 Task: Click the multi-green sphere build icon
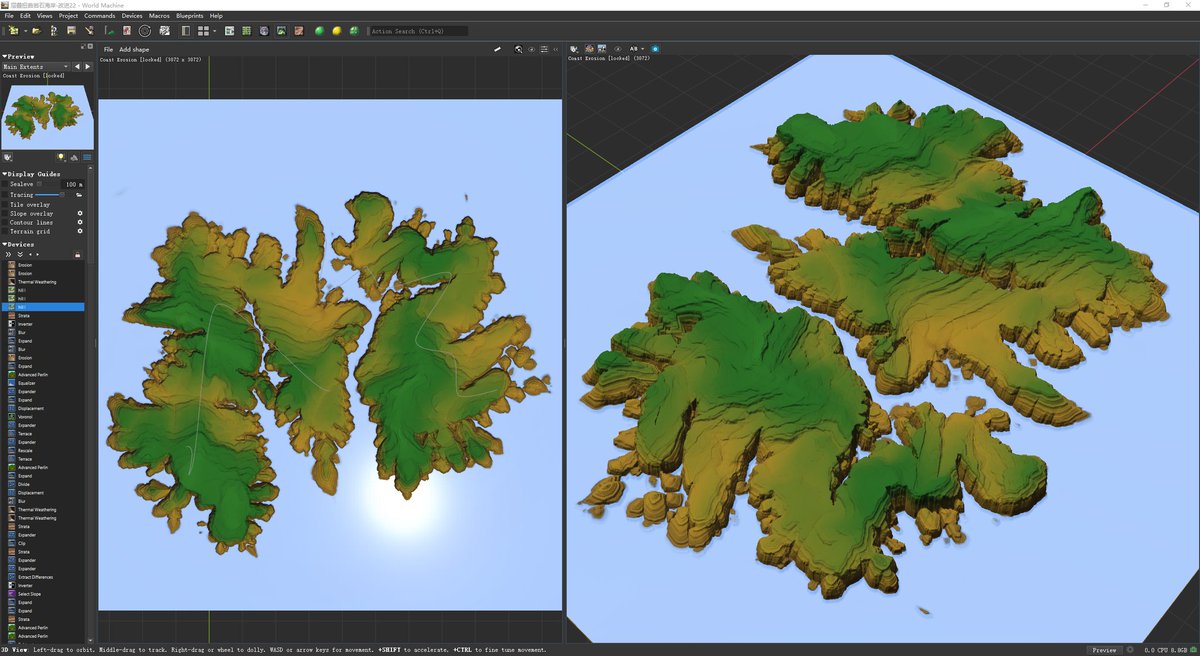click(x=354, y=31)
